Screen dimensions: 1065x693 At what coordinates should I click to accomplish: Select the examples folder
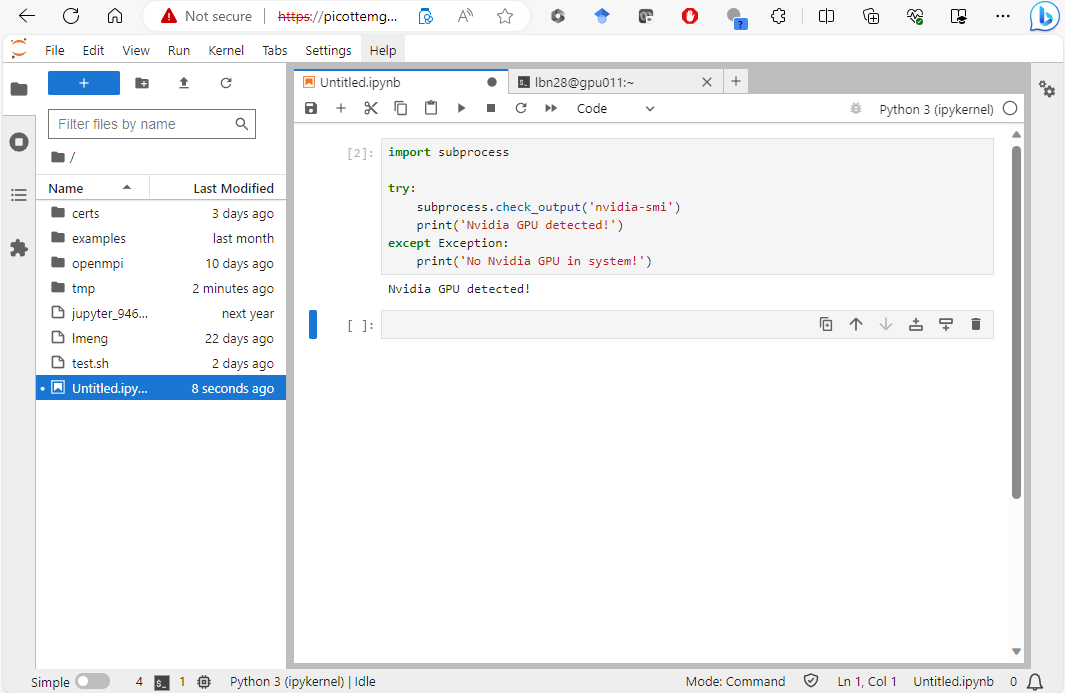(x=161, y=238)
